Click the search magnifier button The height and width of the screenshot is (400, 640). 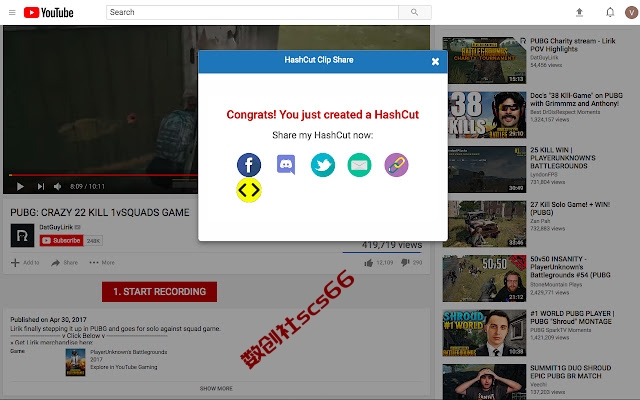(415, 12)
